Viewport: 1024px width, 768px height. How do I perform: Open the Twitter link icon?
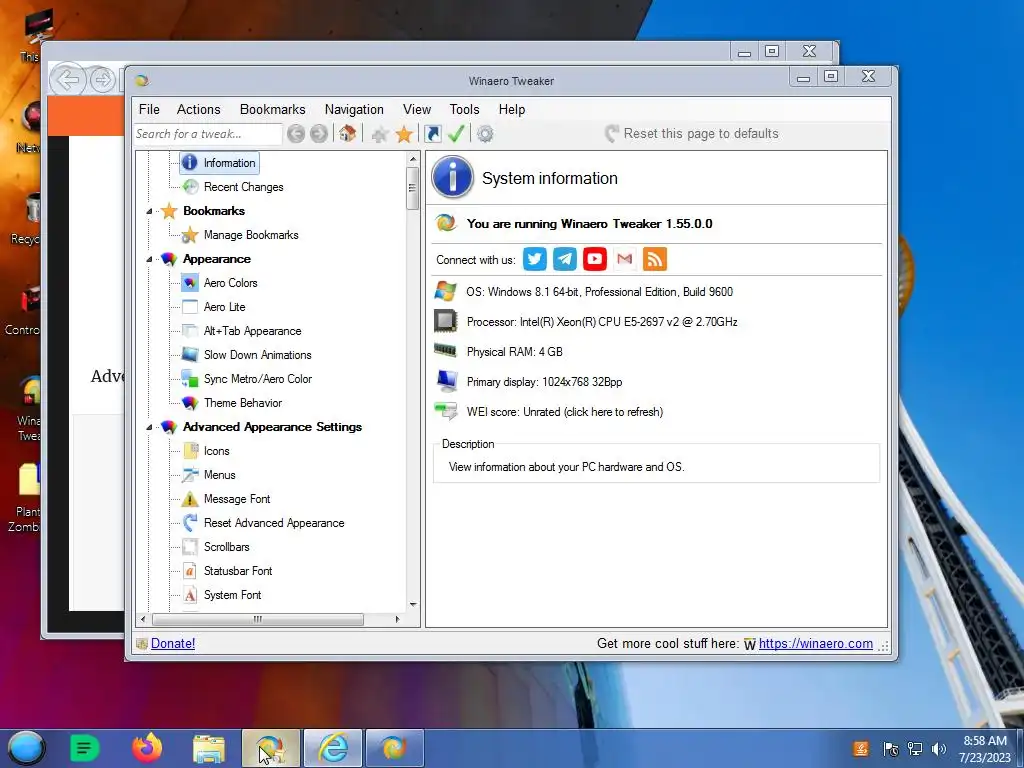[534, 259]
